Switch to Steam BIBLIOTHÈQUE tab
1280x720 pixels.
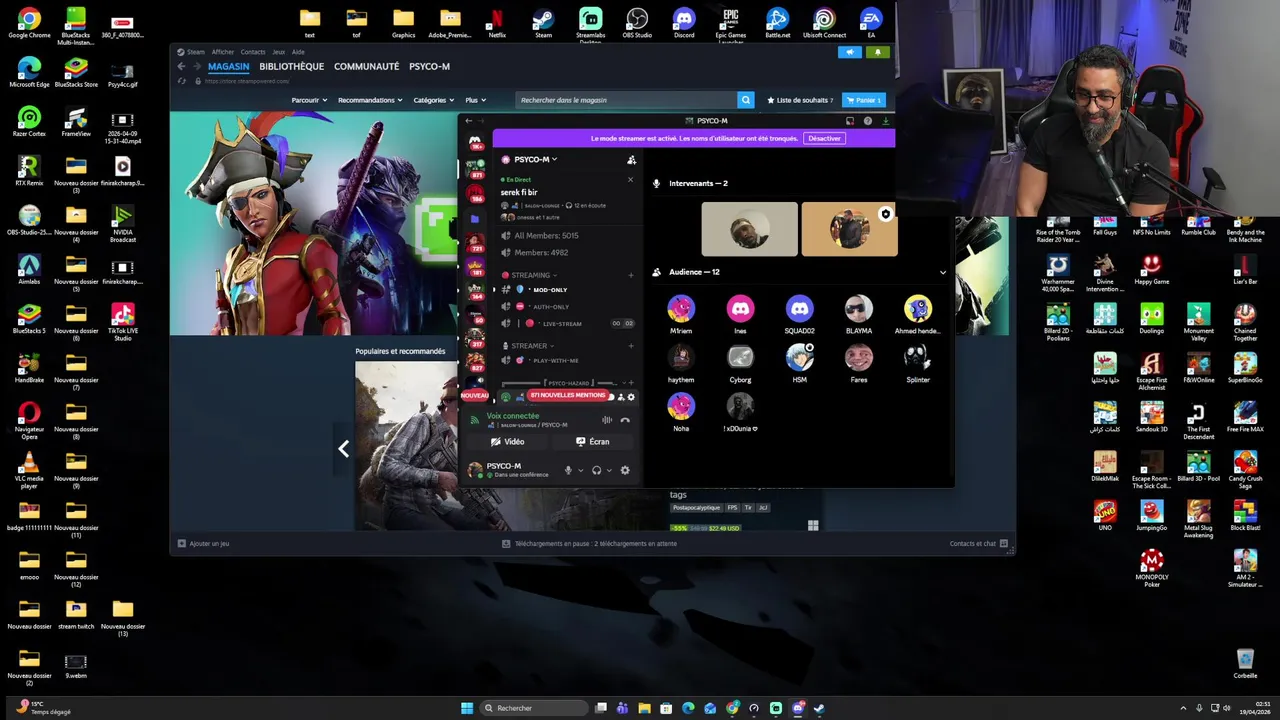point(291,66)
